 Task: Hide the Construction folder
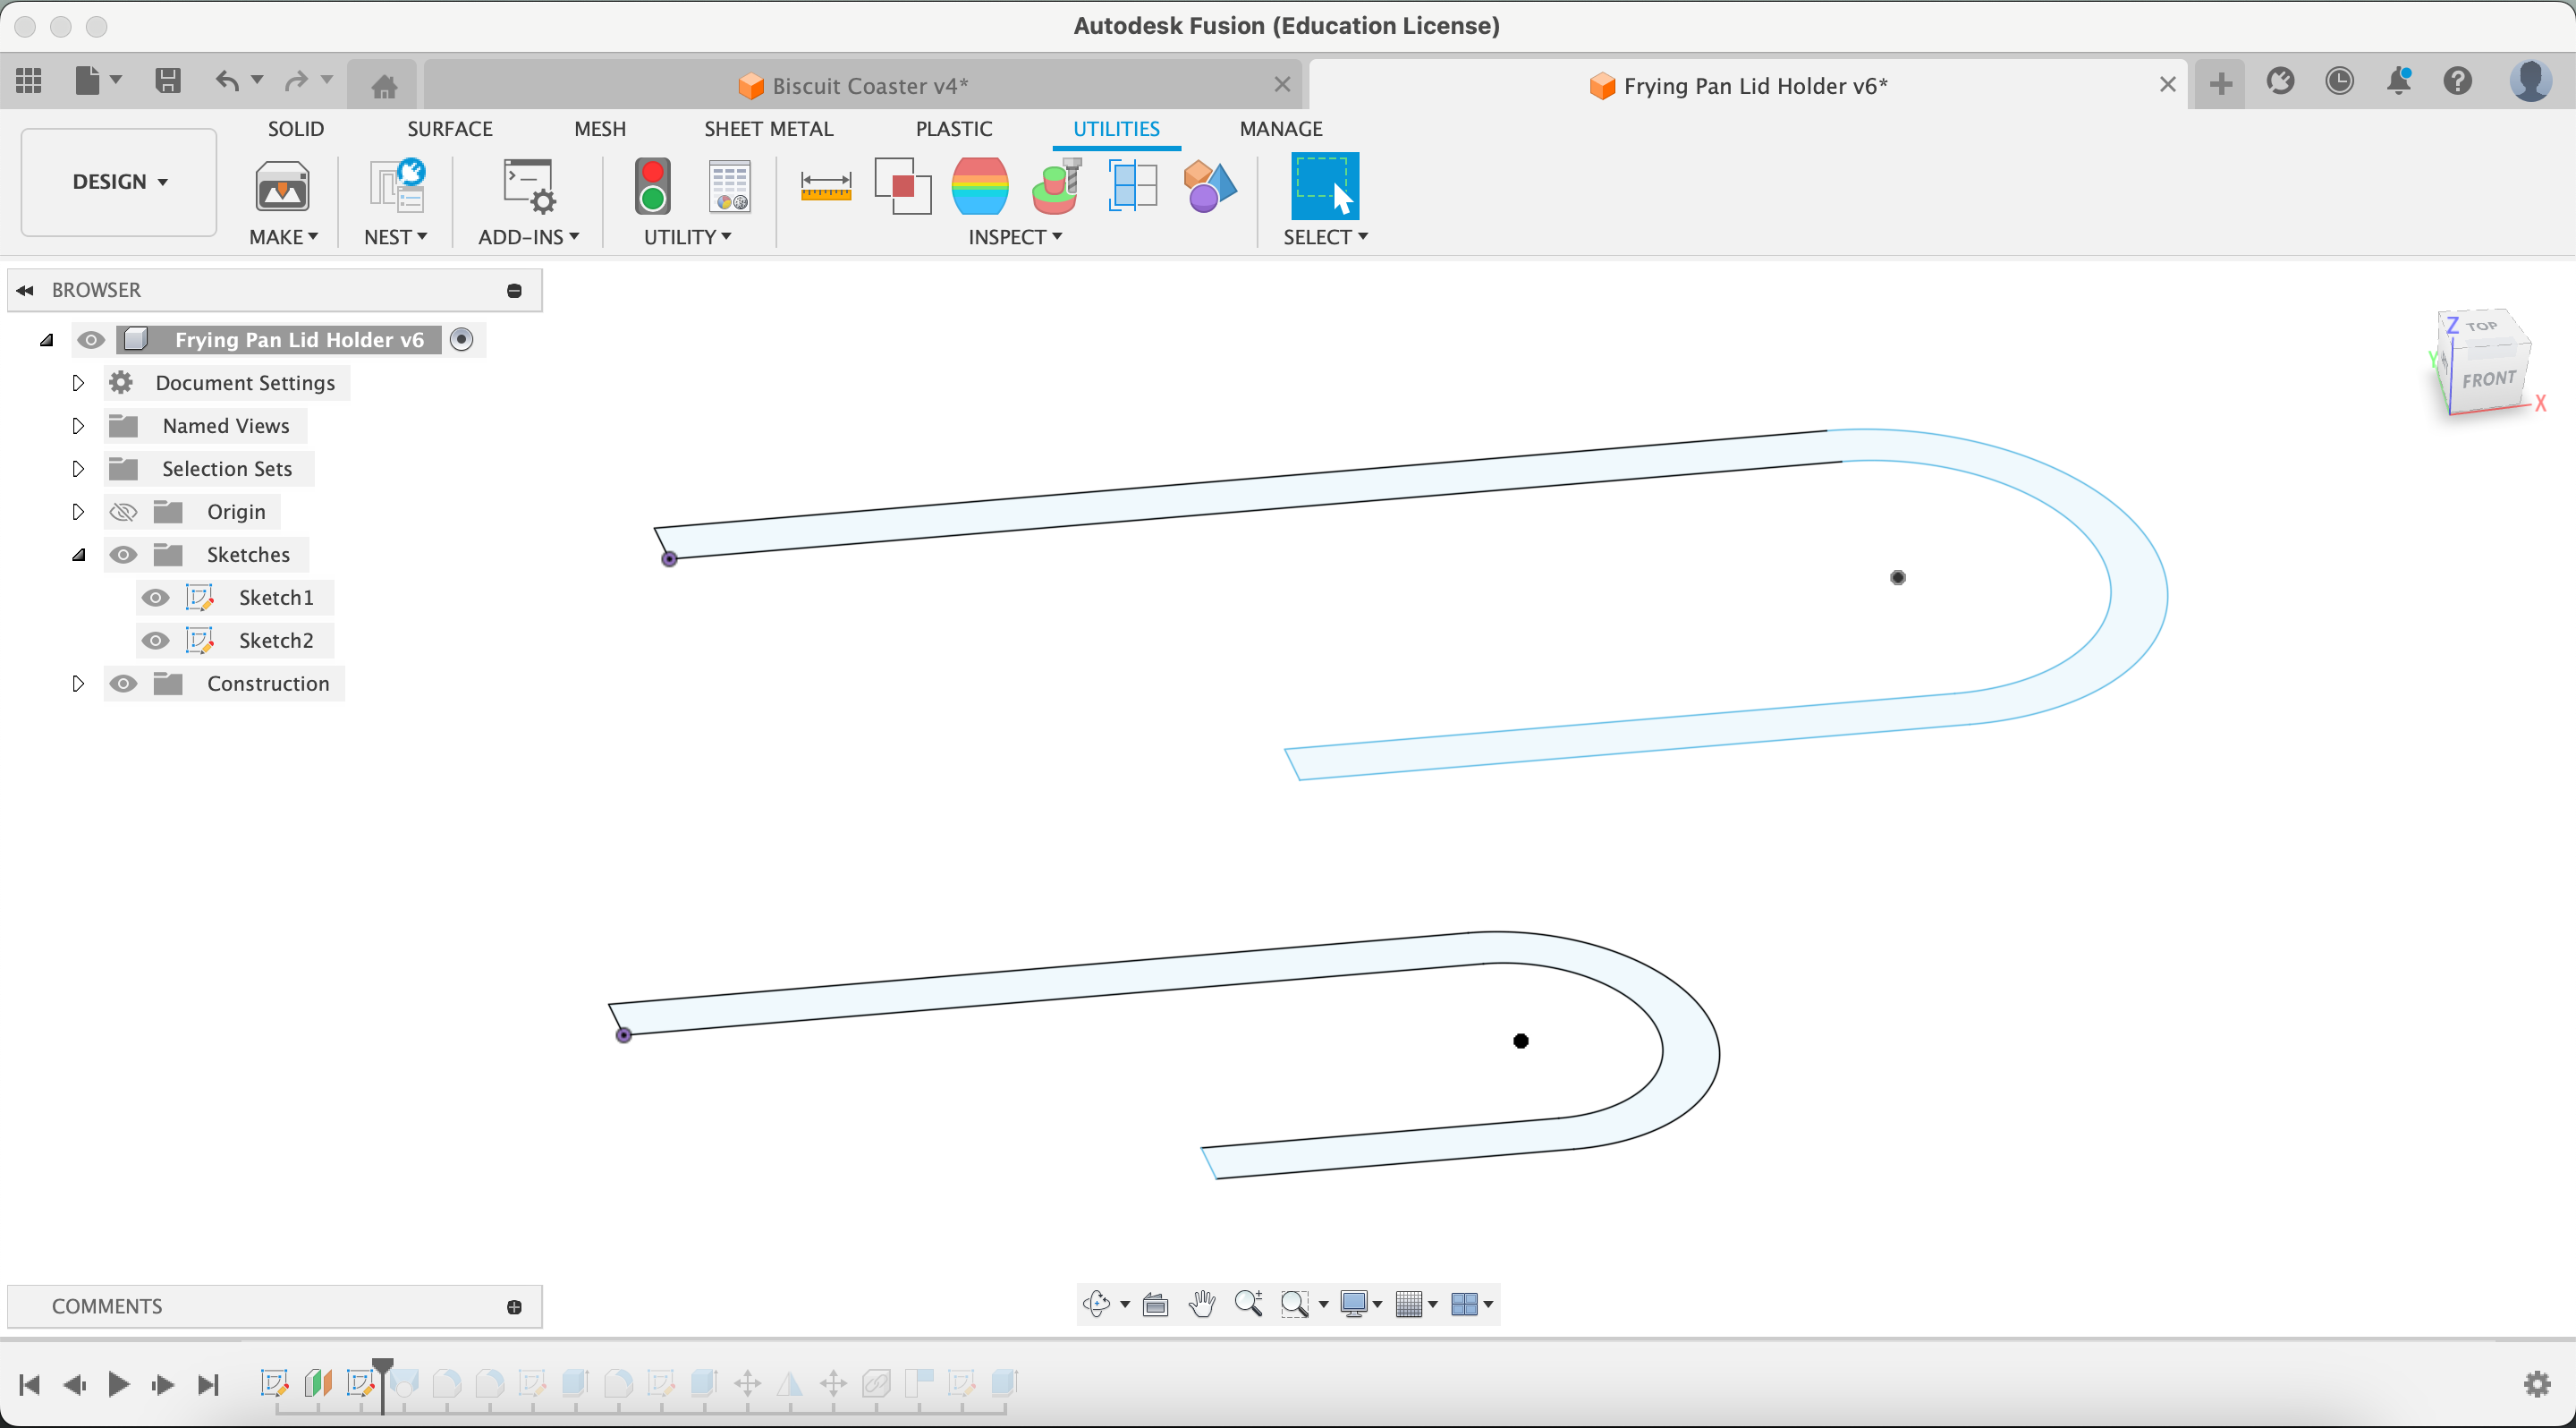click(x=123, y=684)
